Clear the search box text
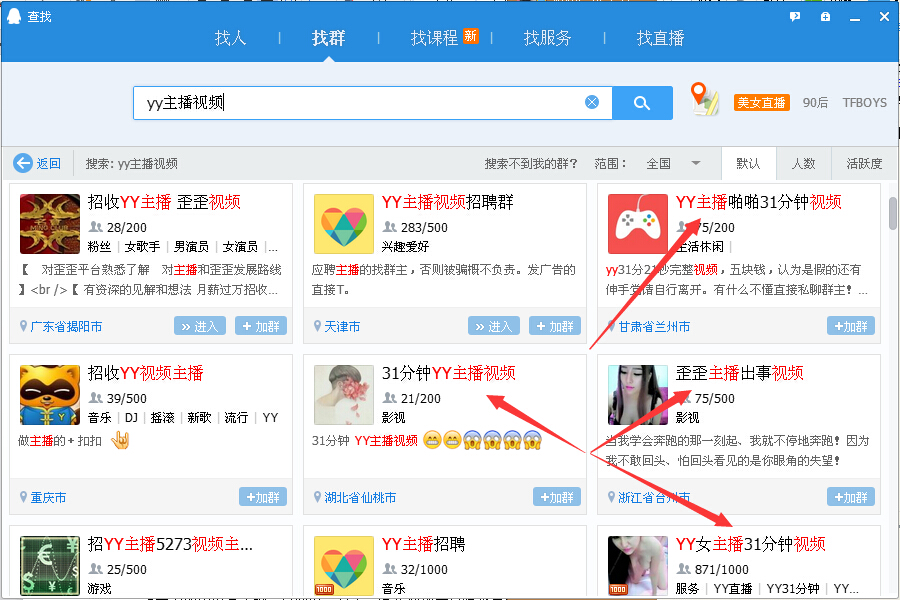The image size is (900, 600). pos(592,102)
